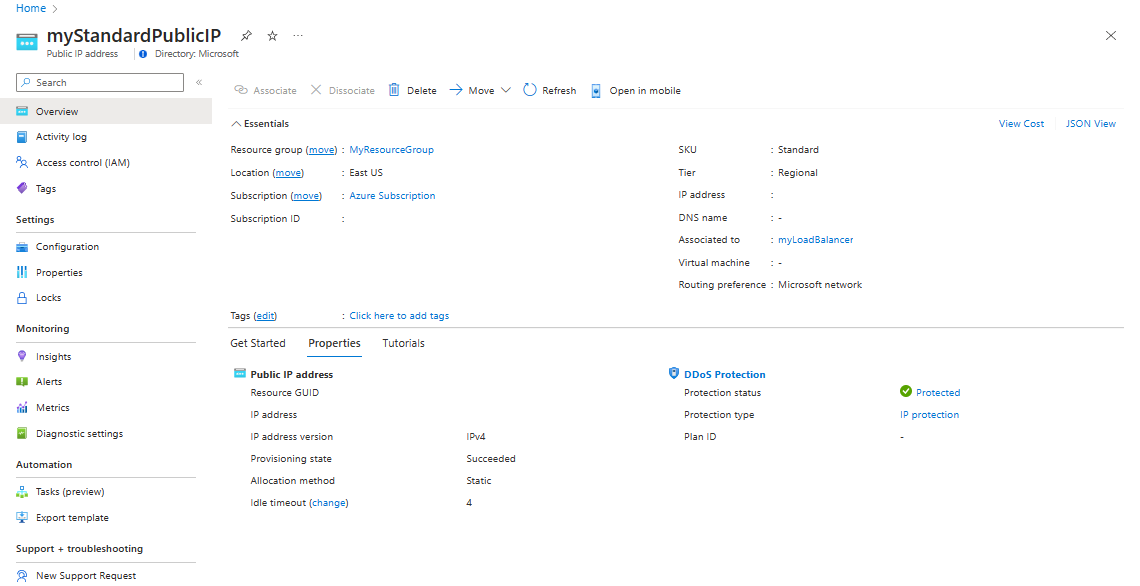Click the Delete trash icon
The height and width of the screenshot is (586, 1140).
(x=394, y=90)
